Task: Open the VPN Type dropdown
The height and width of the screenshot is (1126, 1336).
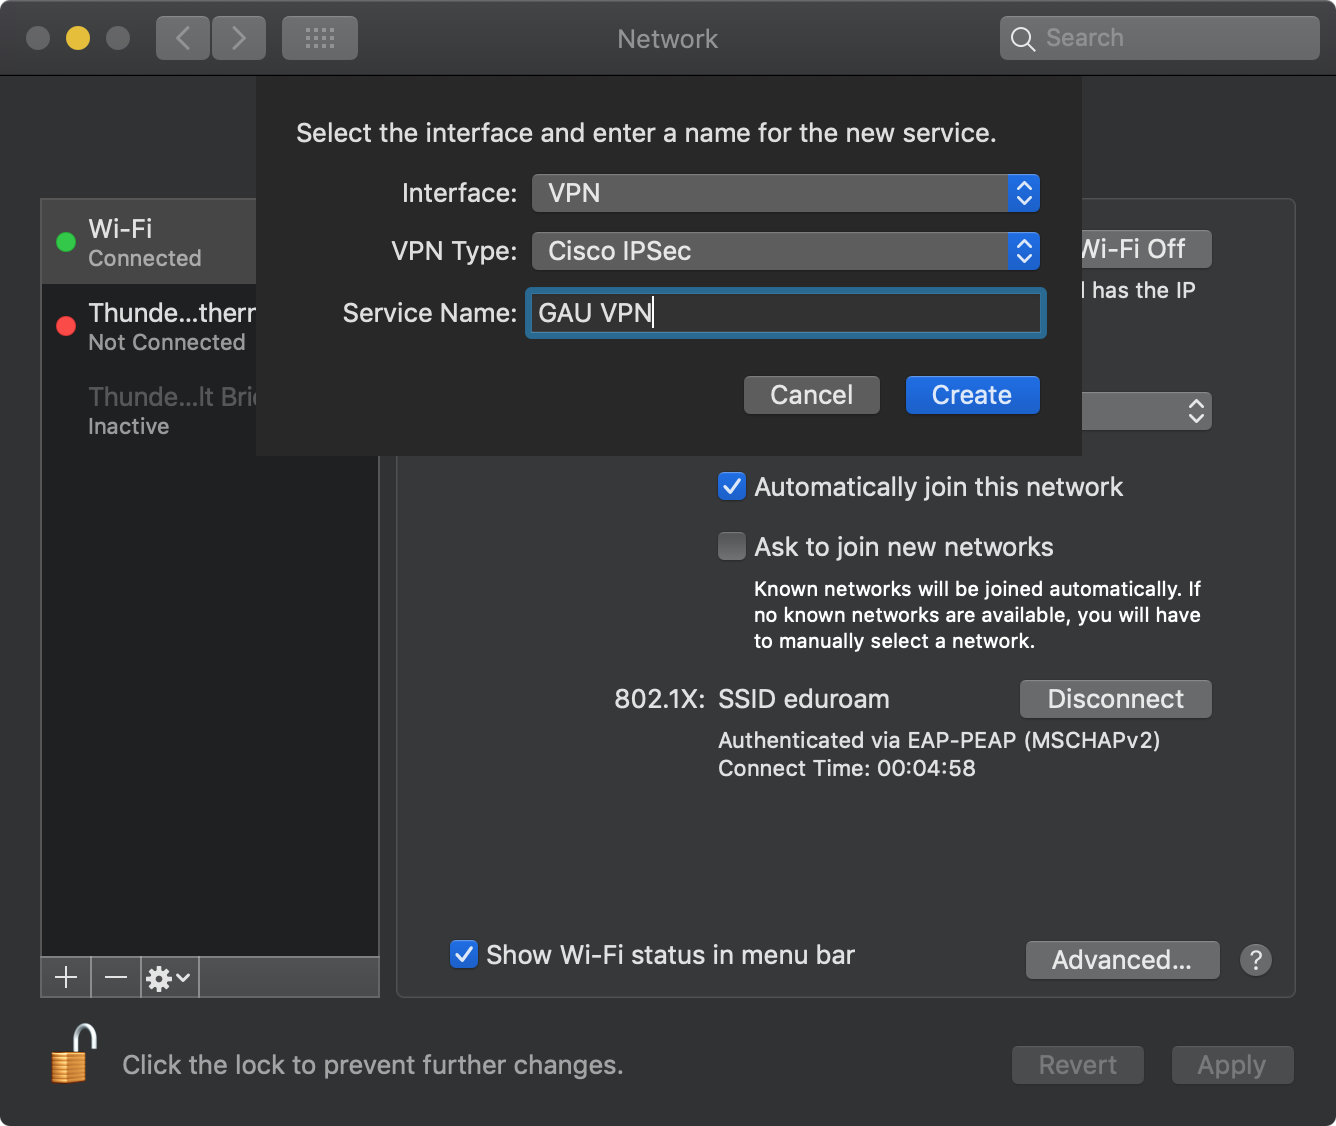Action: tap(786, 251)
